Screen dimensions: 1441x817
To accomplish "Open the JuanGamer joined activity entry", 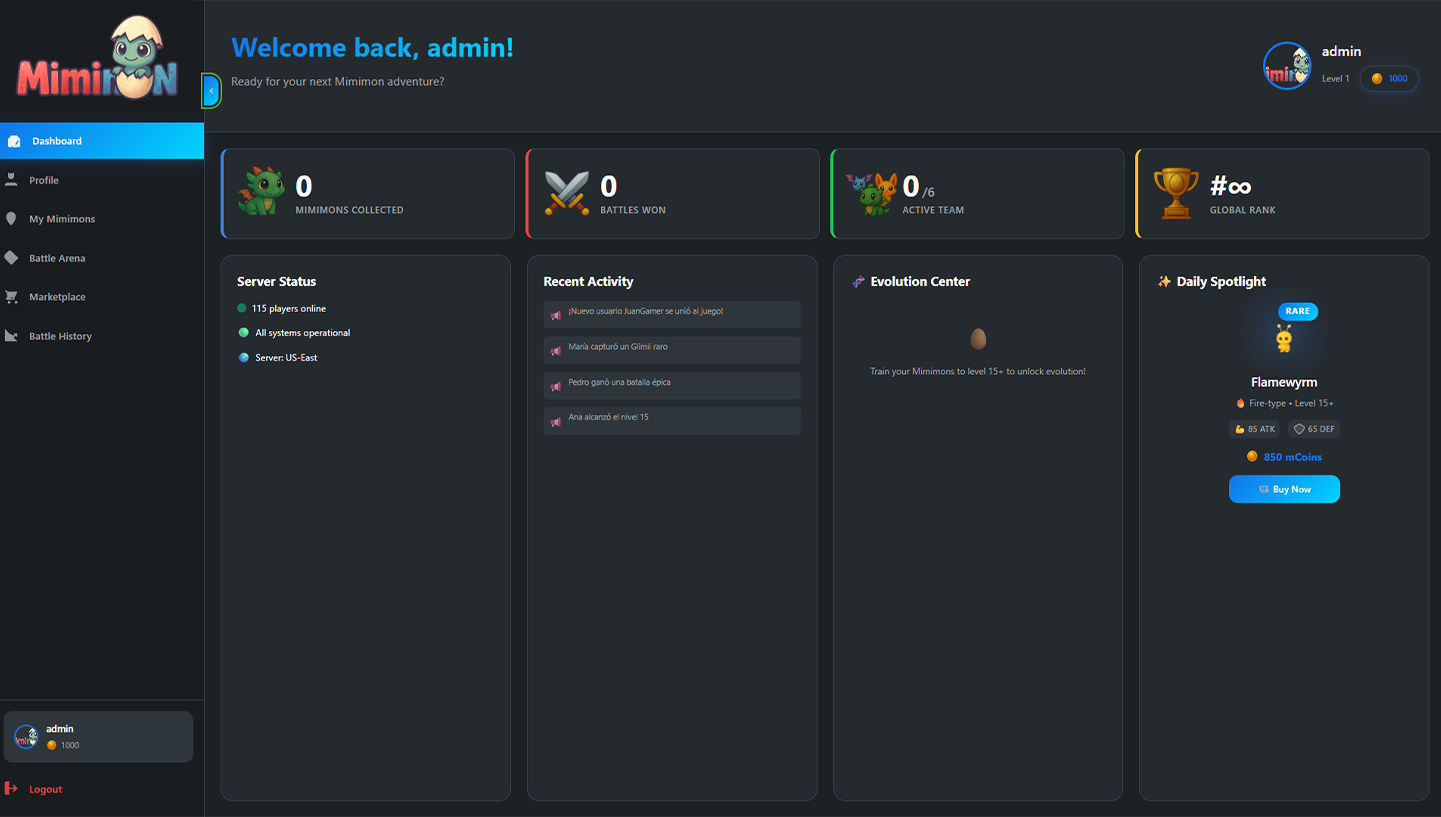I will coord(672,314).
